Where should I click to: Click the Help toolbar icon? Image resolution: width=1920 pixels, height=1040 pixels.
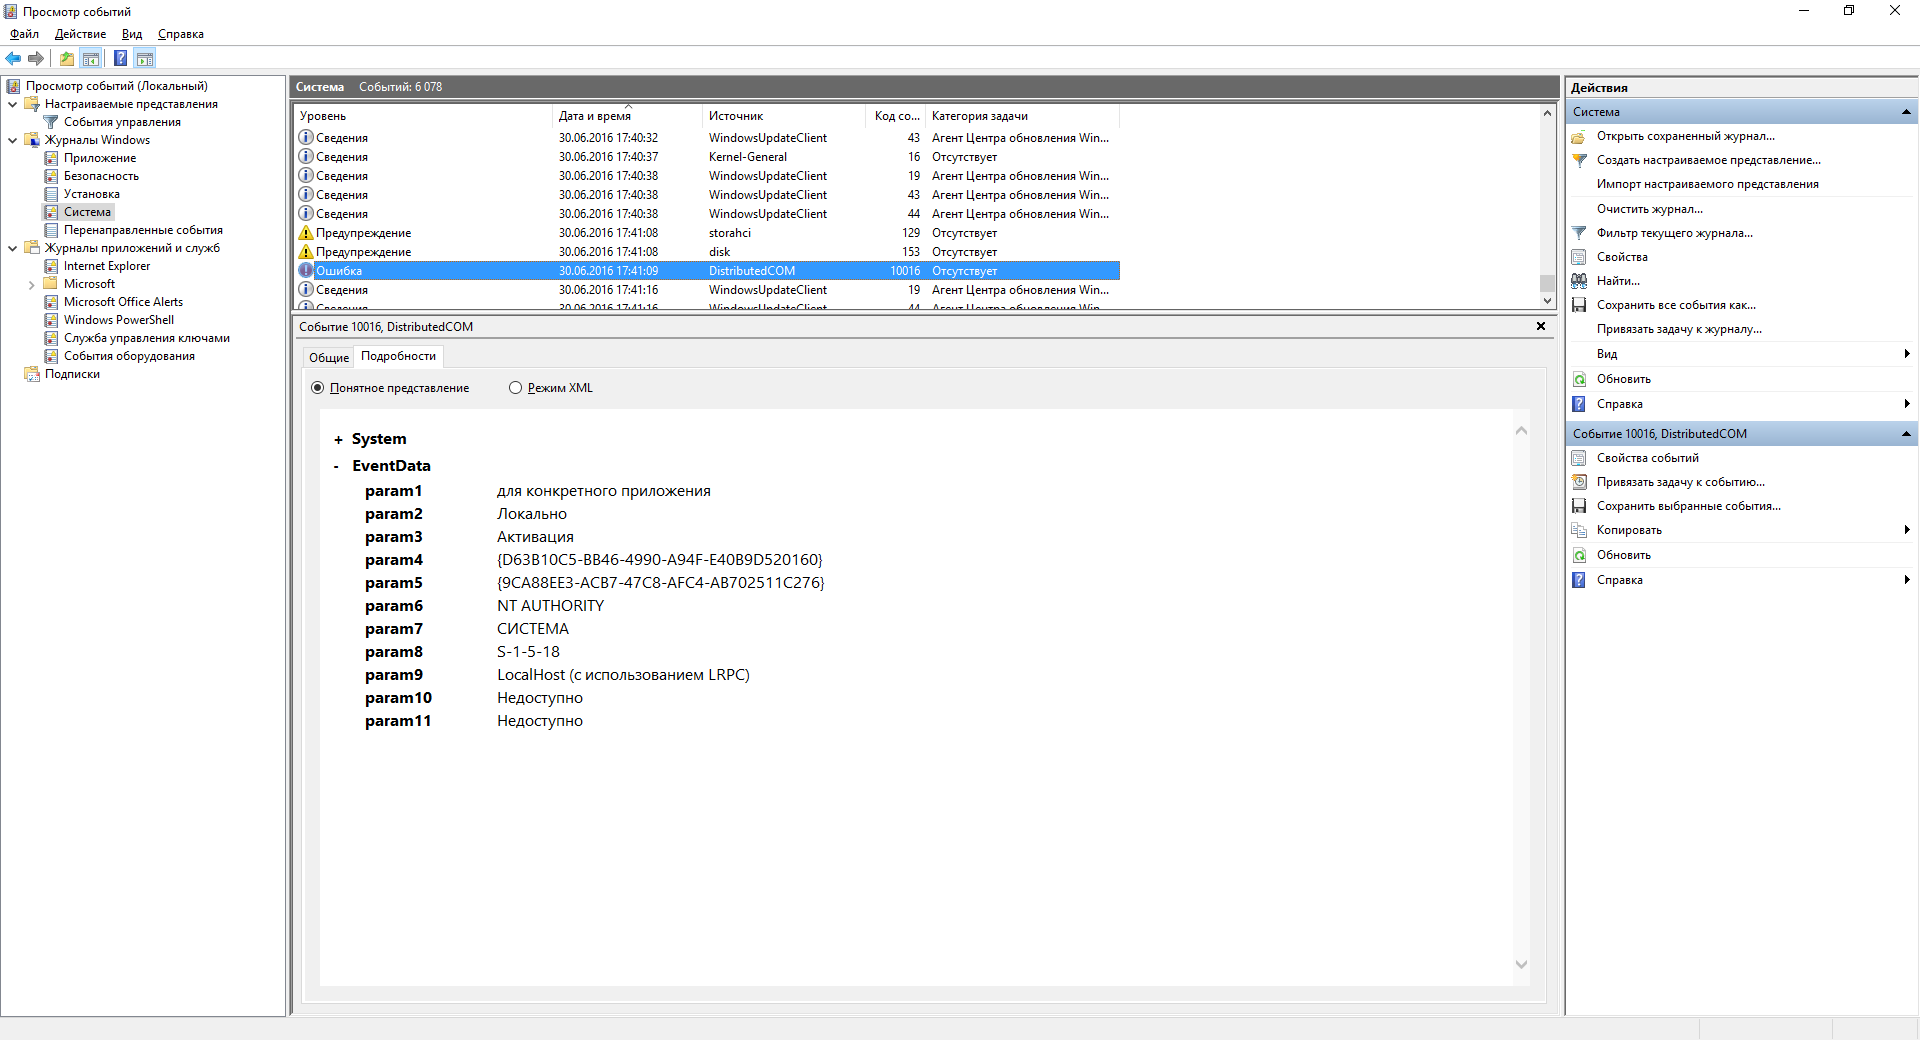[120, 58]
